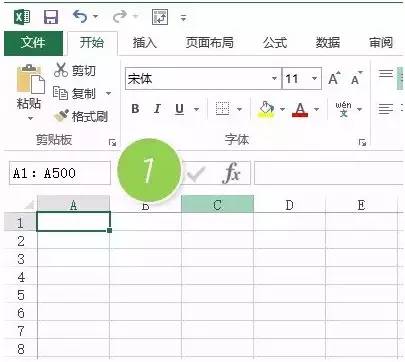Open the 字体 group dialog launcher
This screenshot has width=405, height=362.
362,142
